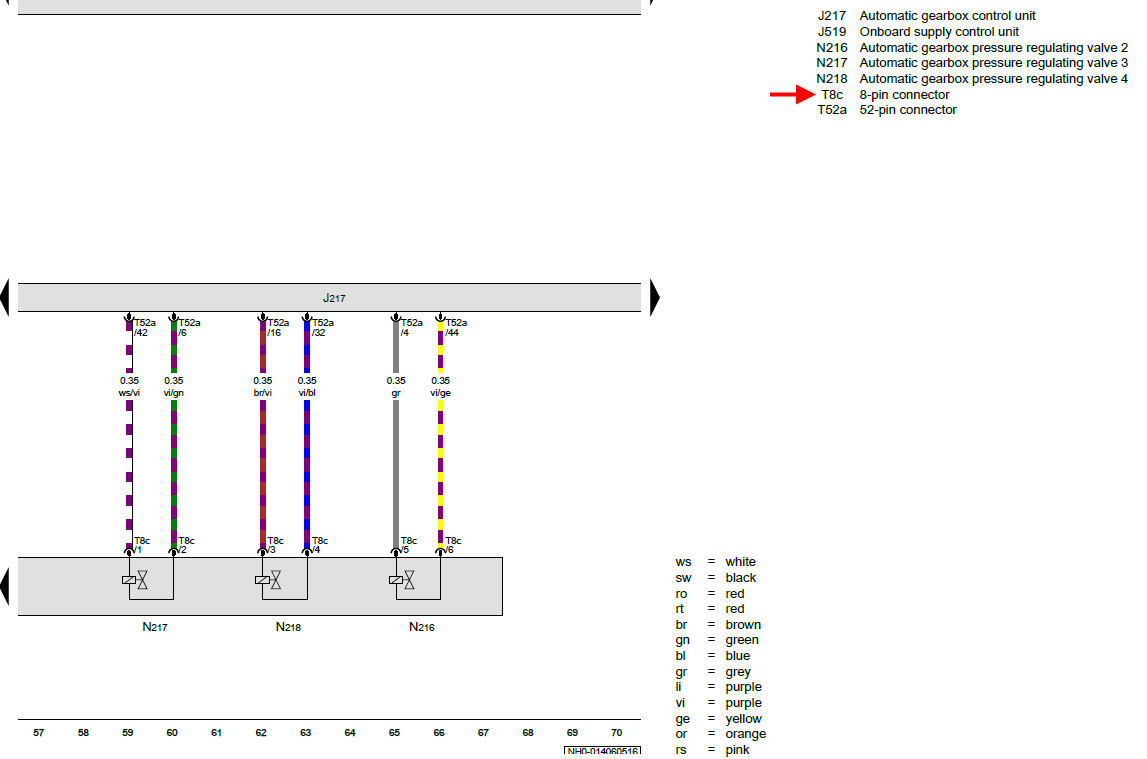Viewport: 1147px width, 759px height.
Task: Click the T52a /42 pin label
Action: (x=144, y=328)
